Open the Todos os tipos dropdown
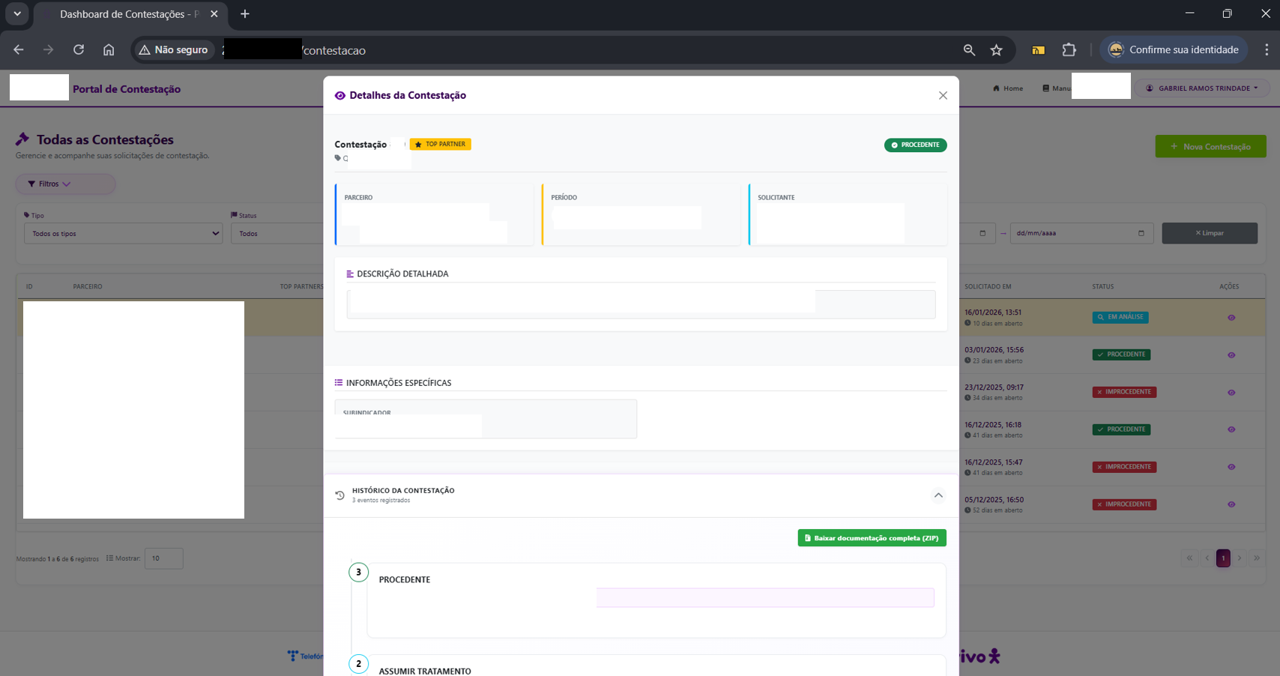The height and width of the screenshot is (676, 1280). [122, 232]
